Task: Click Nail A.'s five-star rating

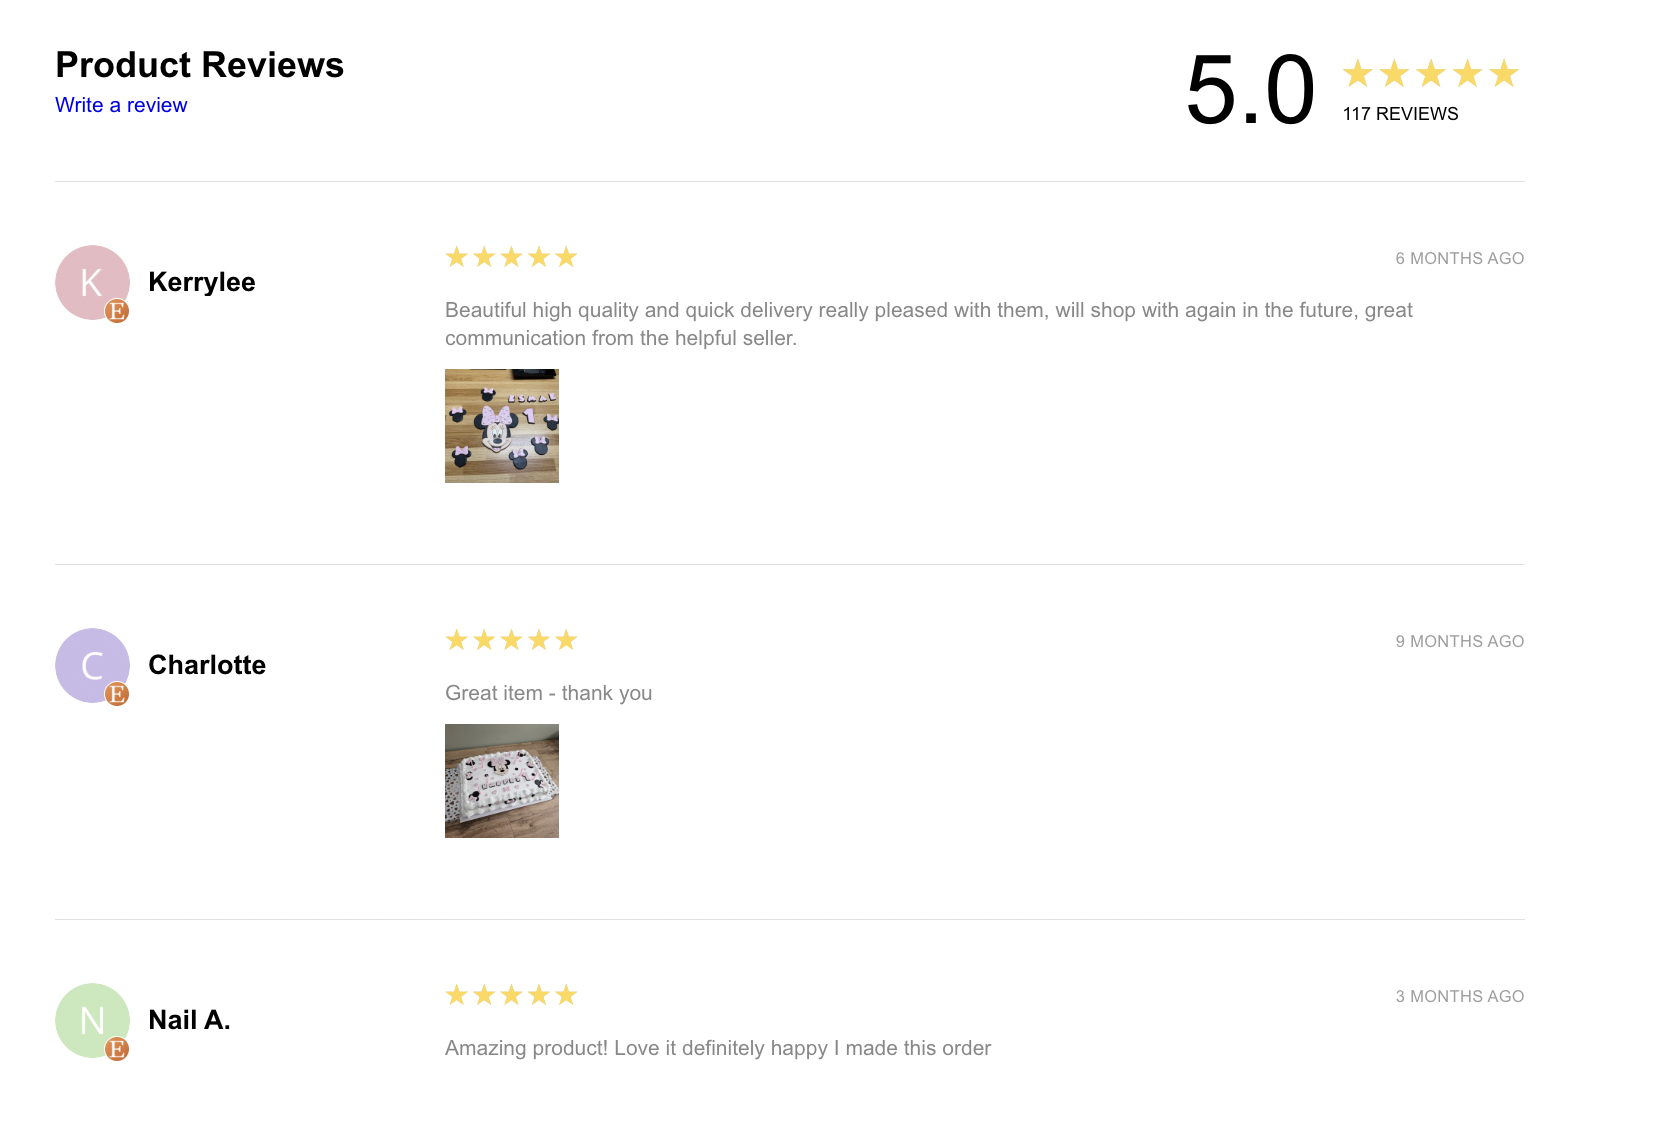Action: [x=511, y=996]
